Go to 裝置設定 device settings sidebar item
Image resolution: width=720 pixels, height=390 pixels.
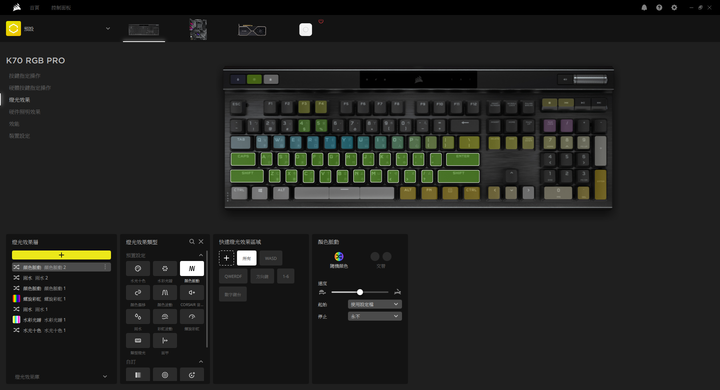click(x=19, y=136)
